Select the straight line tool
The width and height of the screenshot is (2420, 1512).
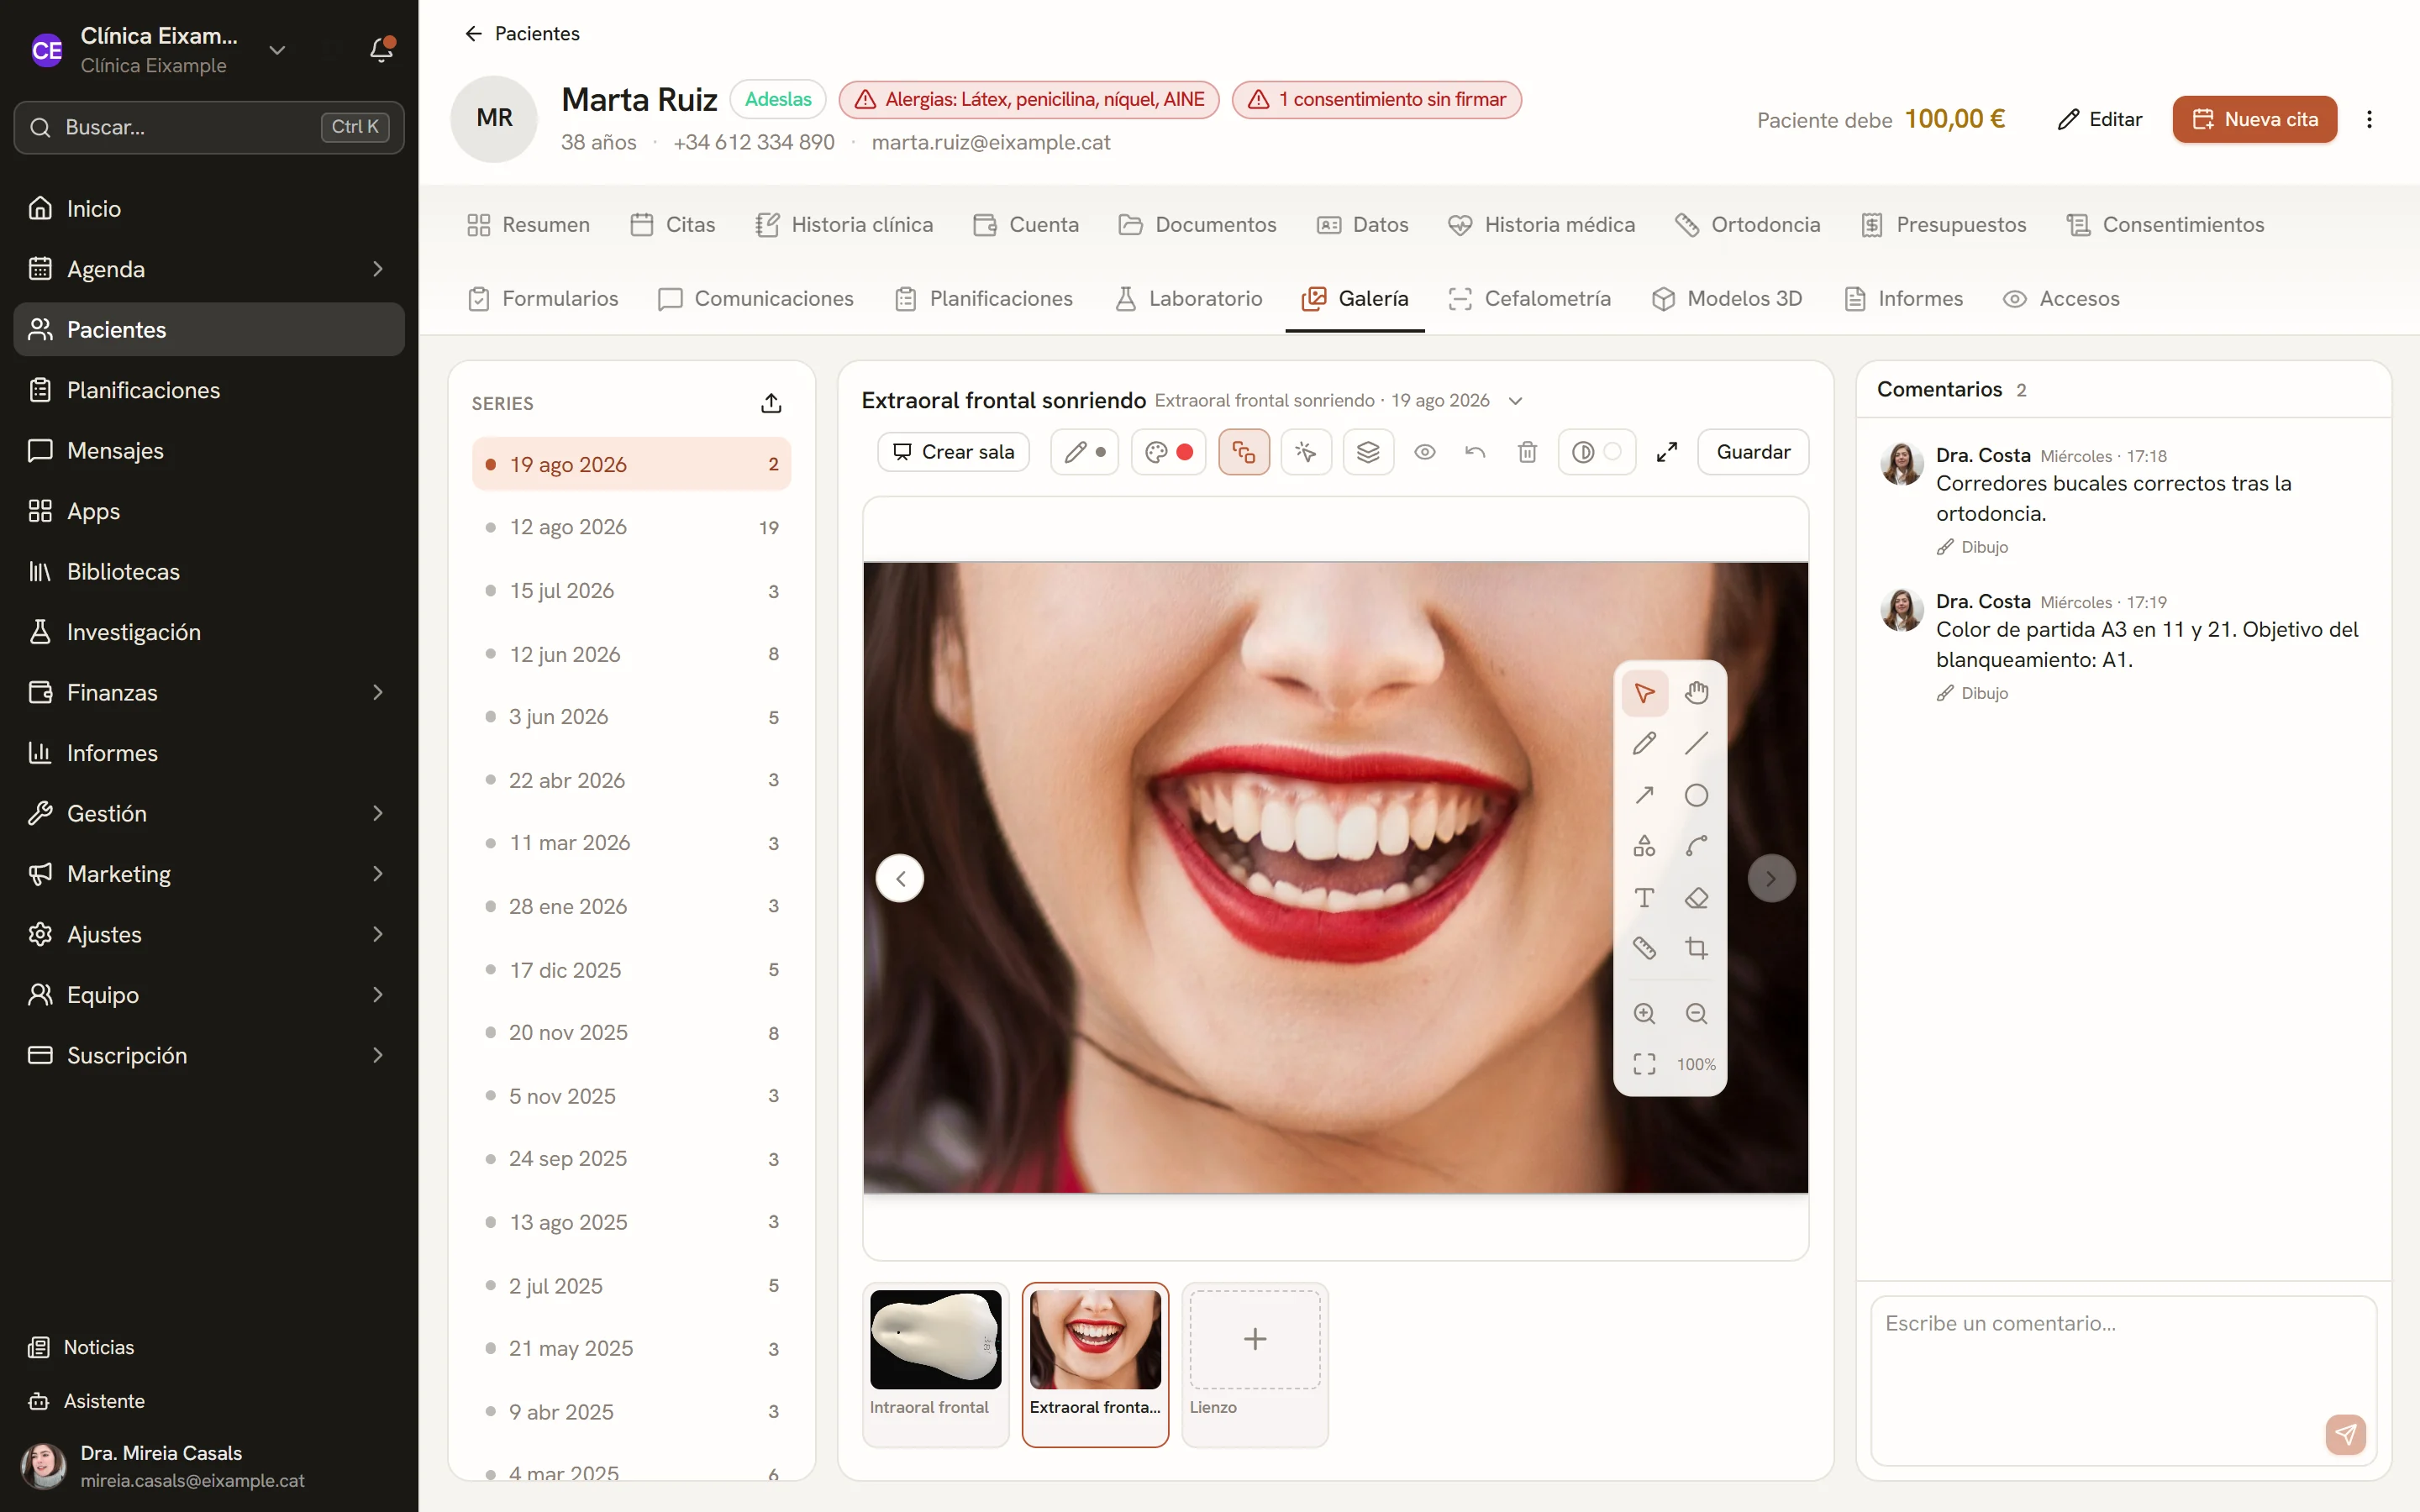[x=1696, y=744]
